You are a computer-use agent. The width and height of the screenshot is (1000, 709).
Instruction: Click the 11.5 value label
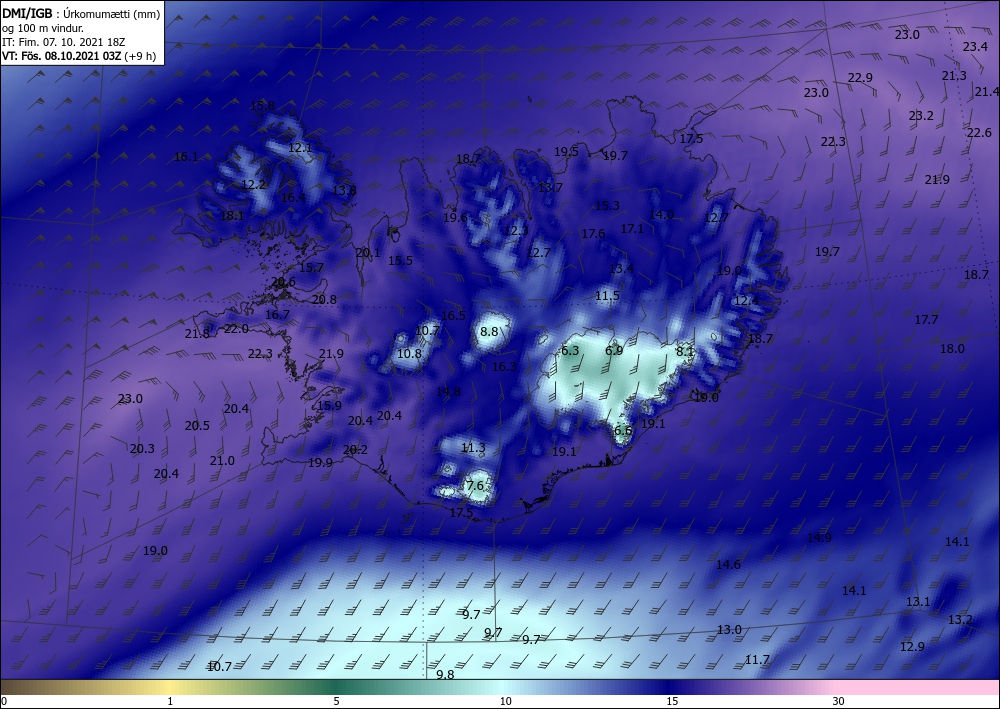pyautogui.click(x=607, y=295)
